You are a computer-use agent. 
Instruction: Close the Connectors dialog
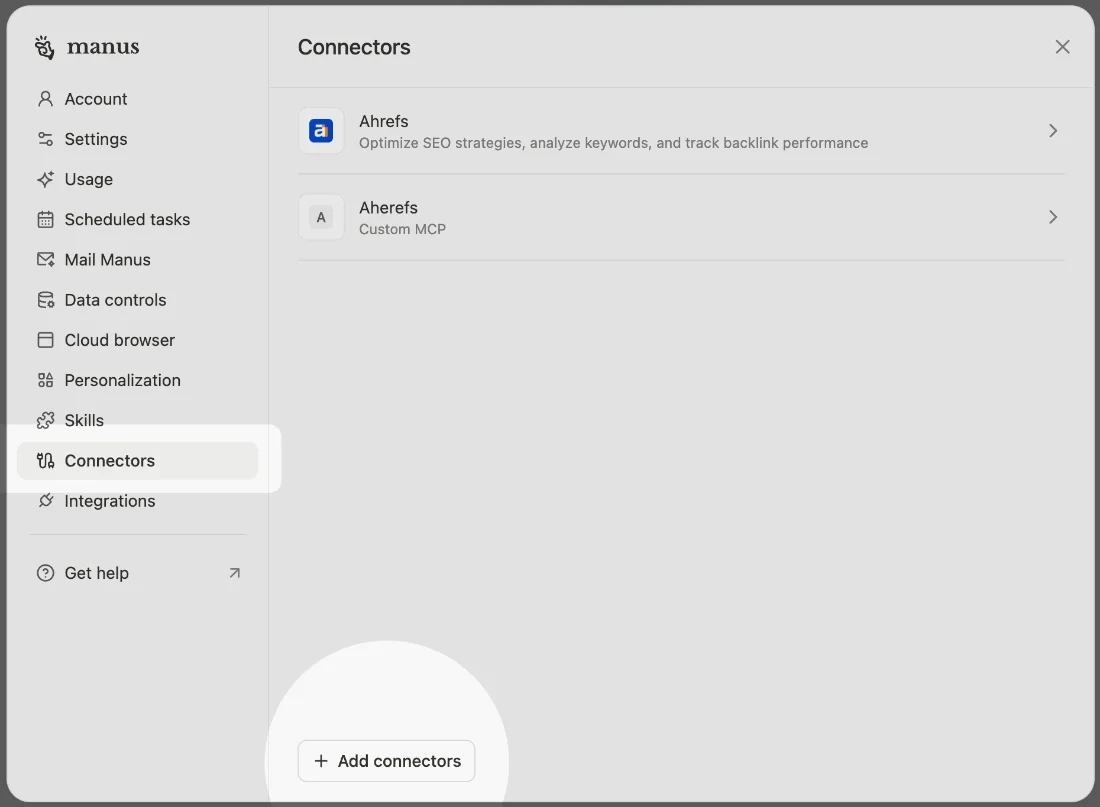(x=1063, y=47)
